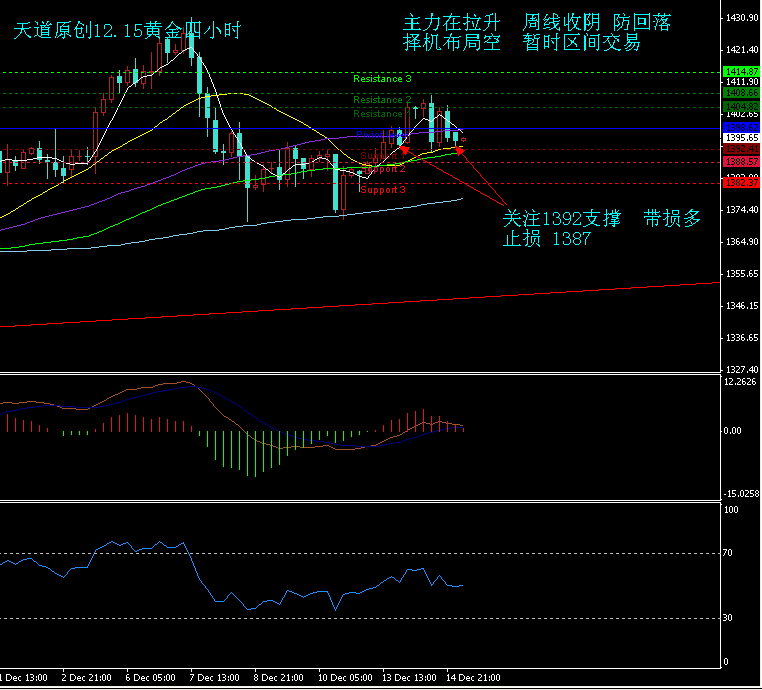Click the red 1382.37 support price tag
Viewport: 762px width, 690px height.
coord(740,182)
